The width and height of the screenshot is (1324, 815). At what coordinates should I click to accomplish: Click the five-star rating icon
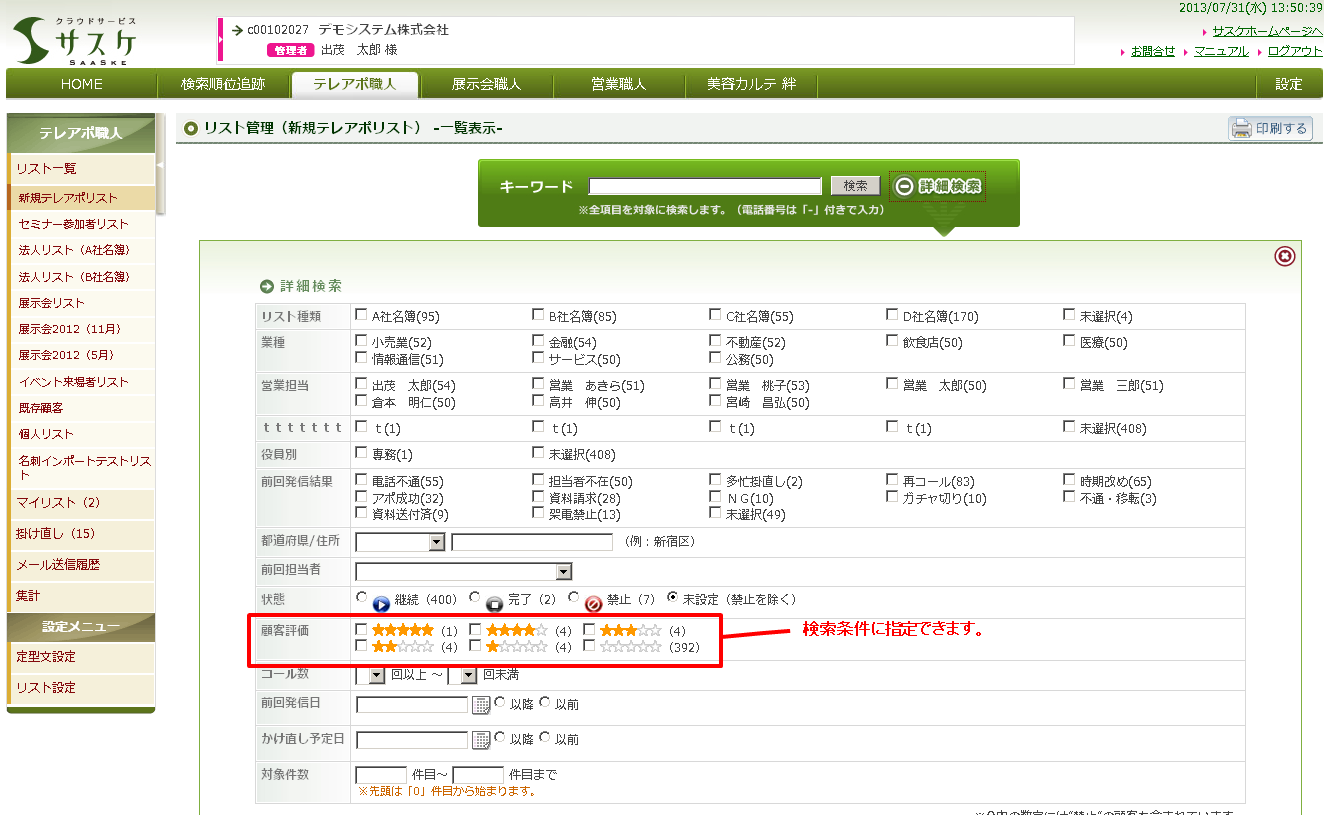402,631
